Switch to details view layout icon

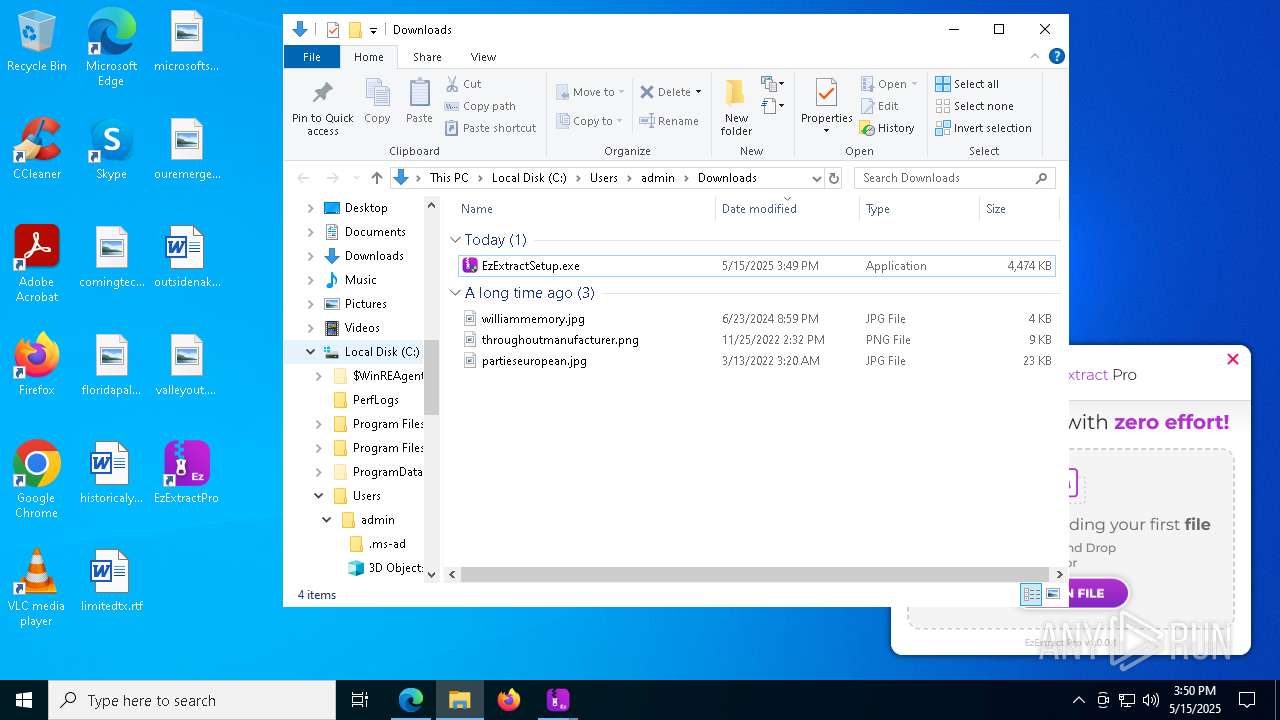point(1031,595)
